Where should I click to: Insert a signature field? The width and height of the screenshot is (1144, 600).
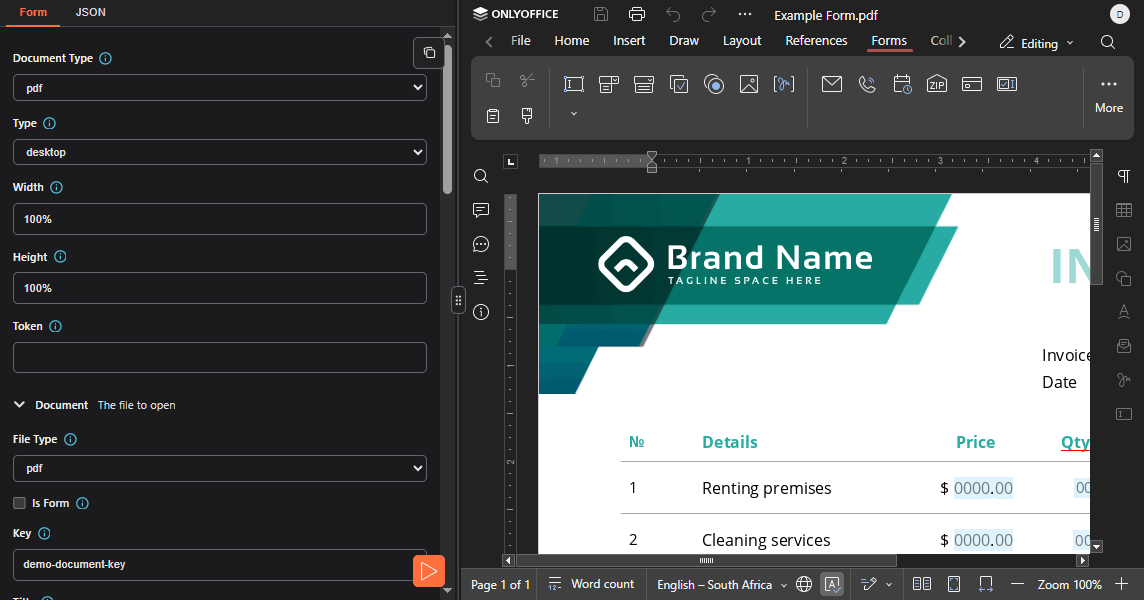784,84
